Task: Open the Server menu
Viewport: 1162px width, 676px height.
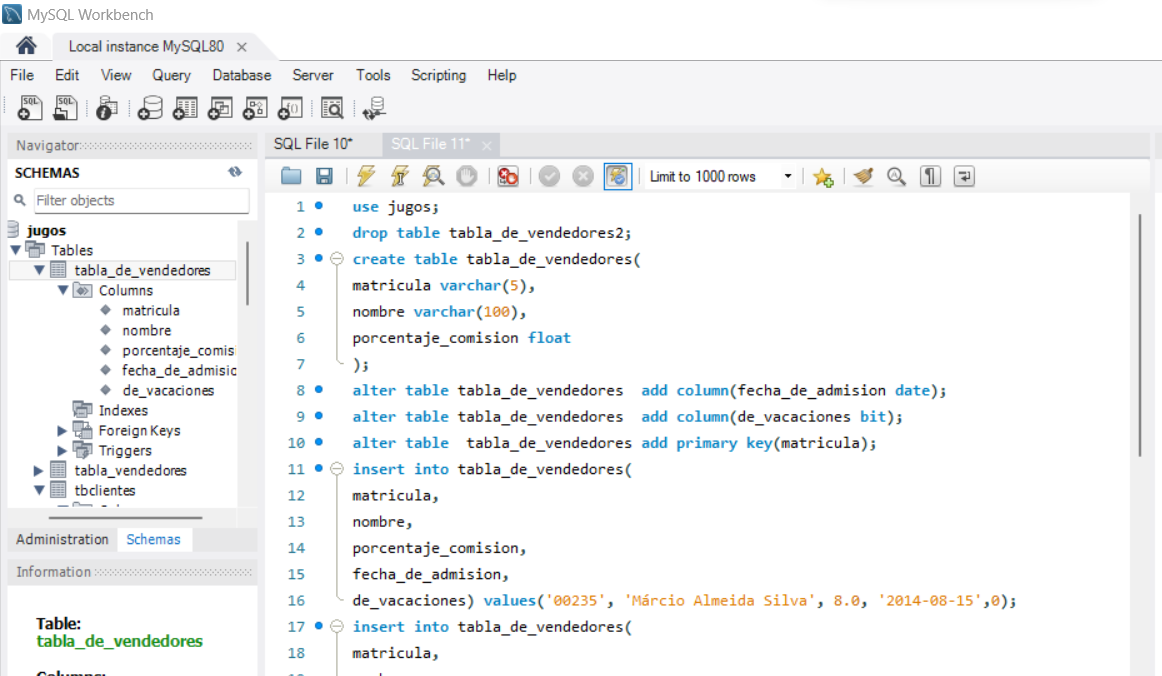Action: [313, 75]
